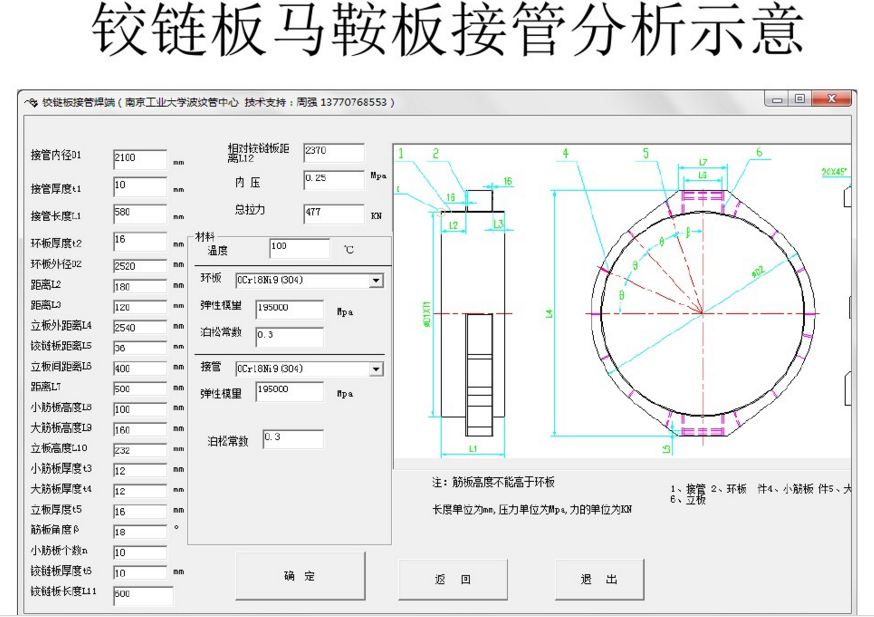Click the 环板外径D2 input field

click(139, 266)
